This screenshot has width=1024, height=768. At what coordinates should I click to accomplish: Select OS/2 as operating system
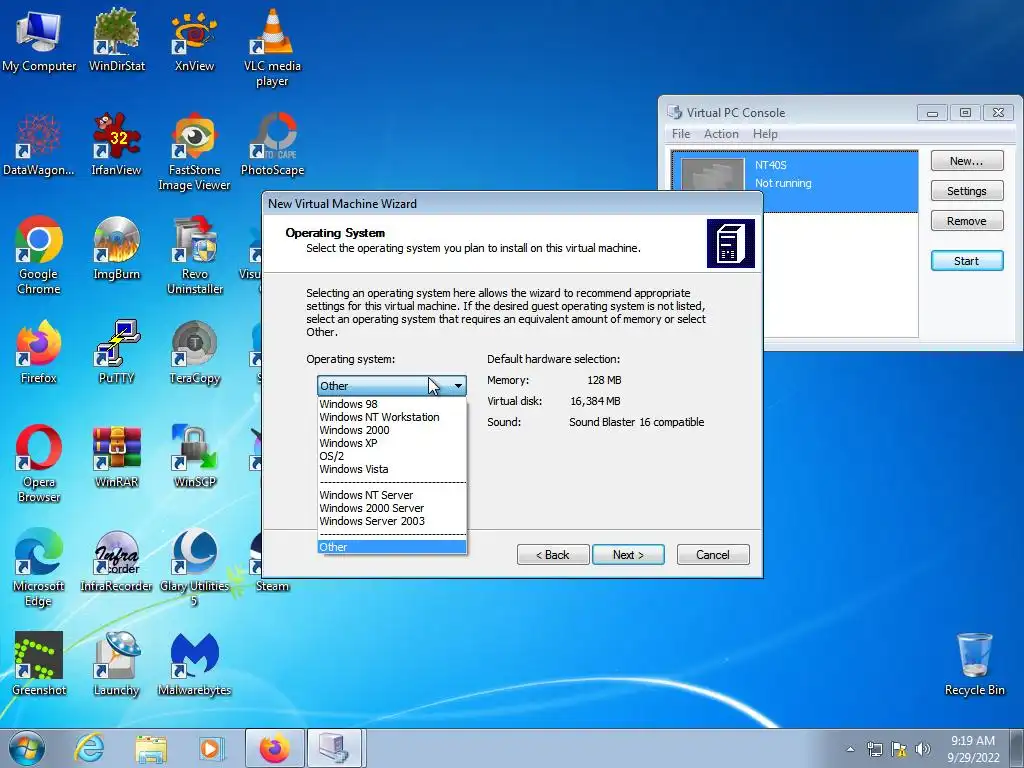click(392, 456)
